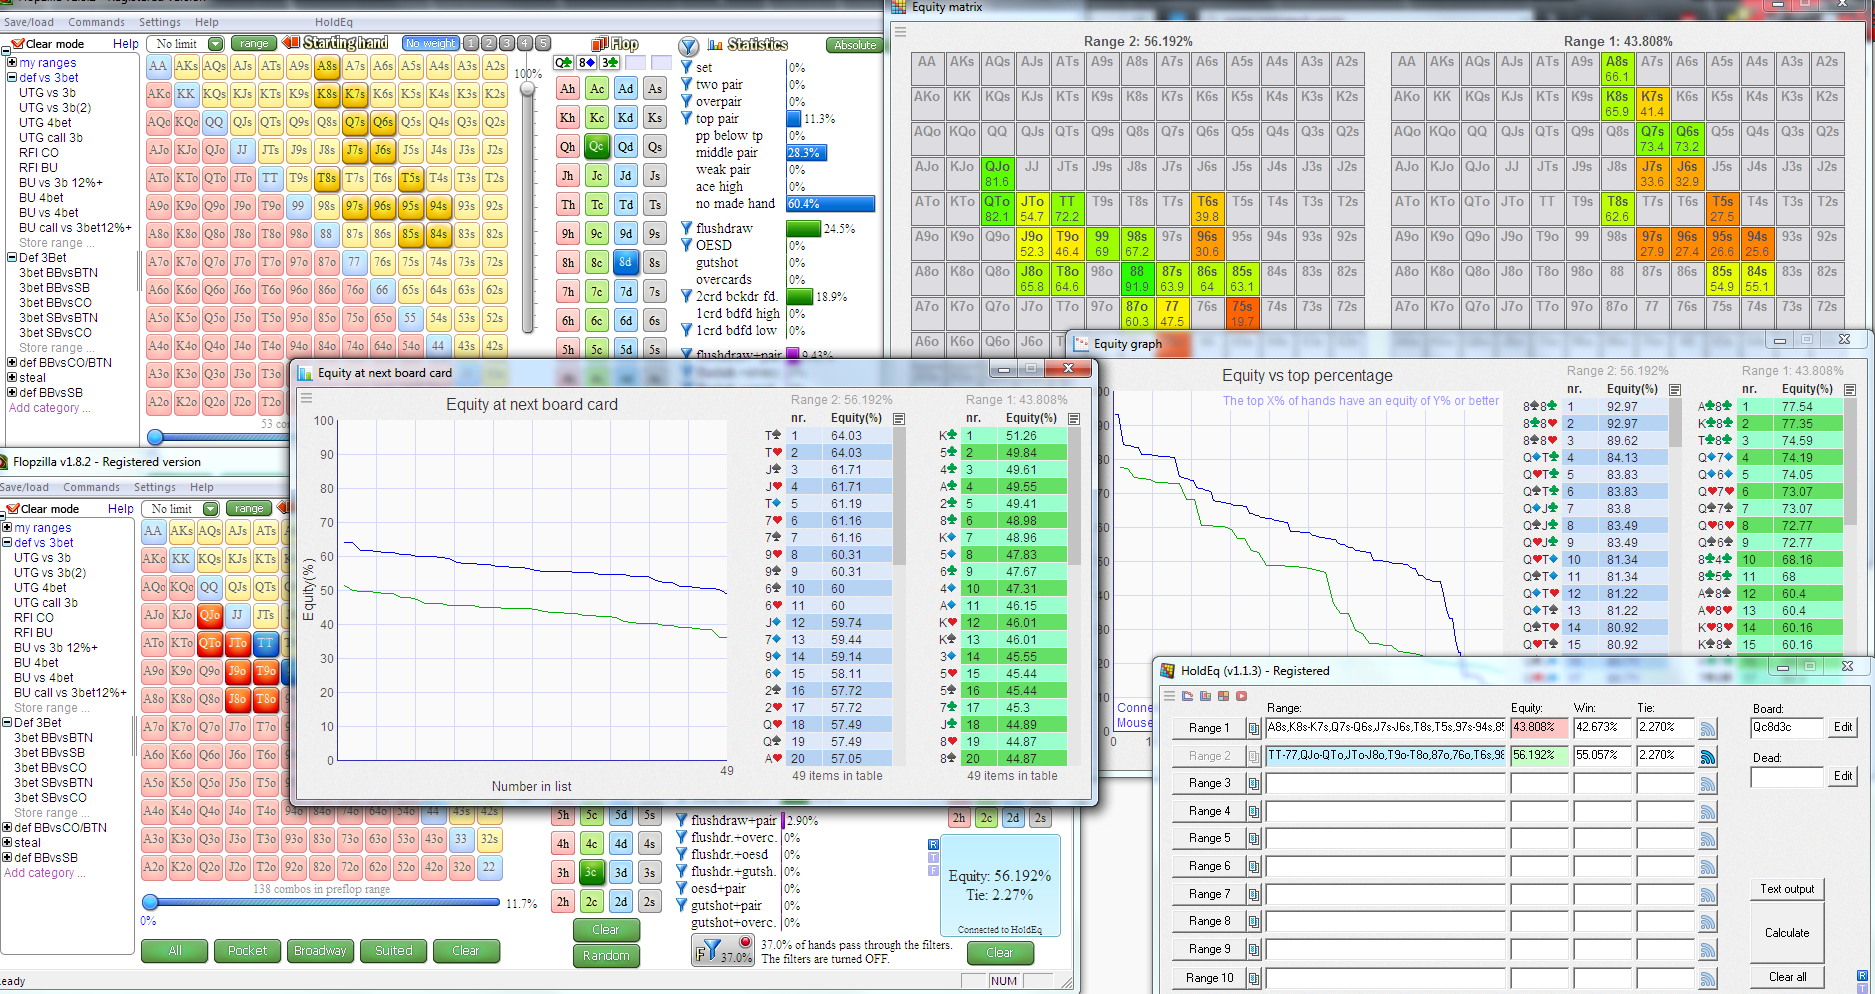This screenshot has height=994, width=1875.
Task: Open hamburger menu in Equity at next board card window
Action: tap(307, 398)
